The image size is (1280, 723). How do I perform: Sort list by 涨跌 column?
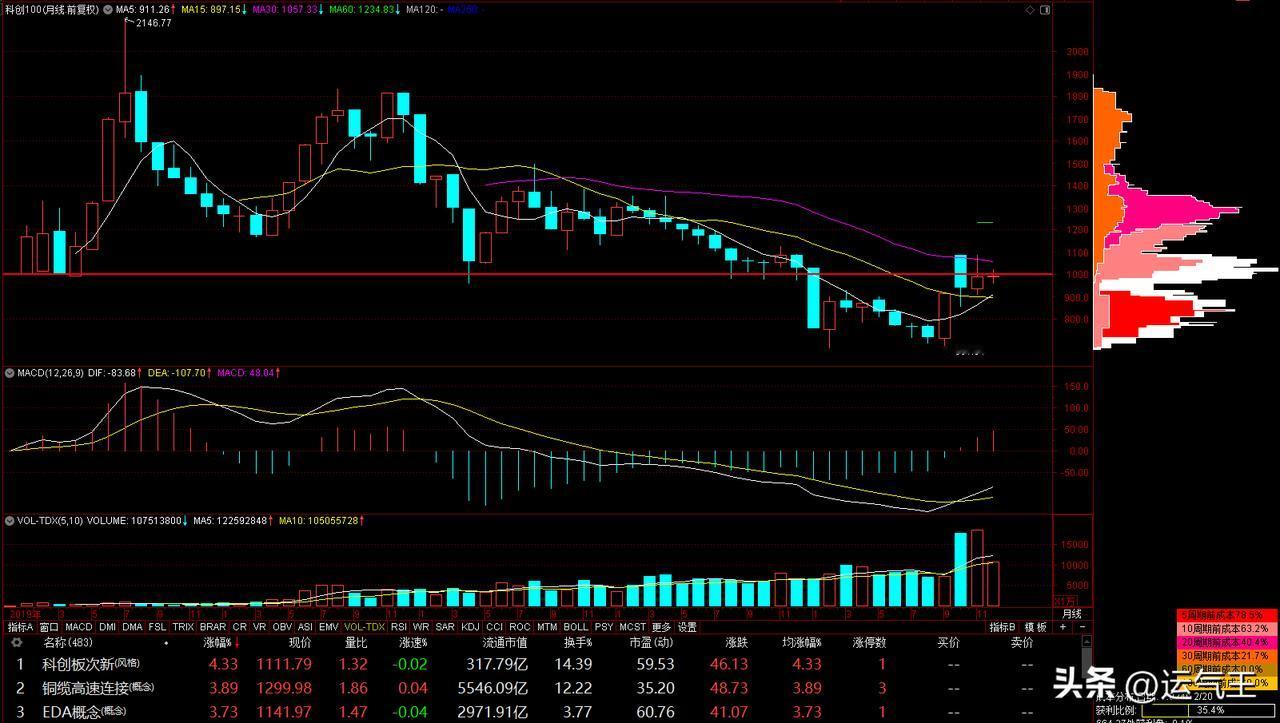pos(736,642)
